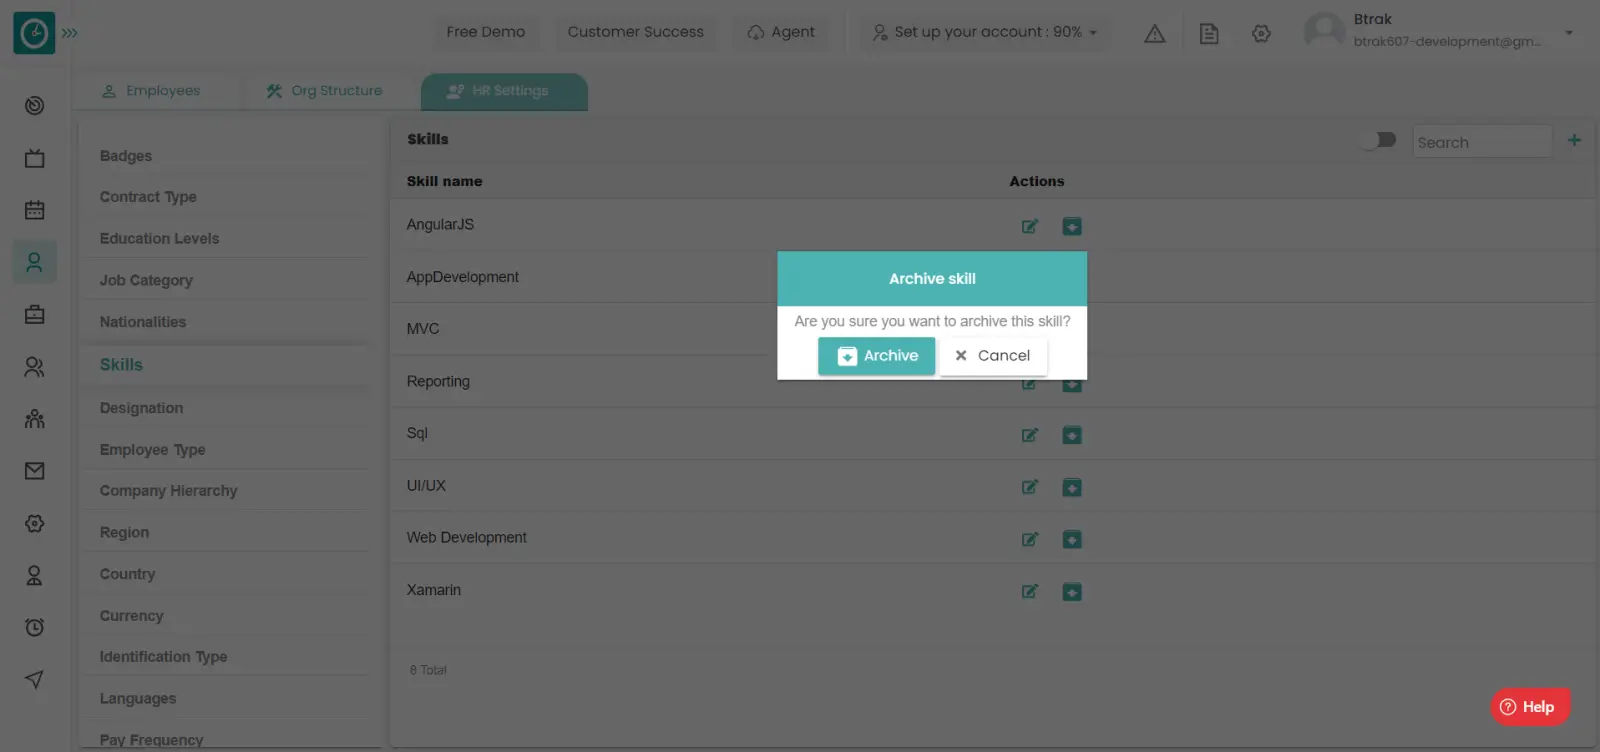Confirm with the Archive button
The image size is (1600, 752).
[x=876, y=356]
